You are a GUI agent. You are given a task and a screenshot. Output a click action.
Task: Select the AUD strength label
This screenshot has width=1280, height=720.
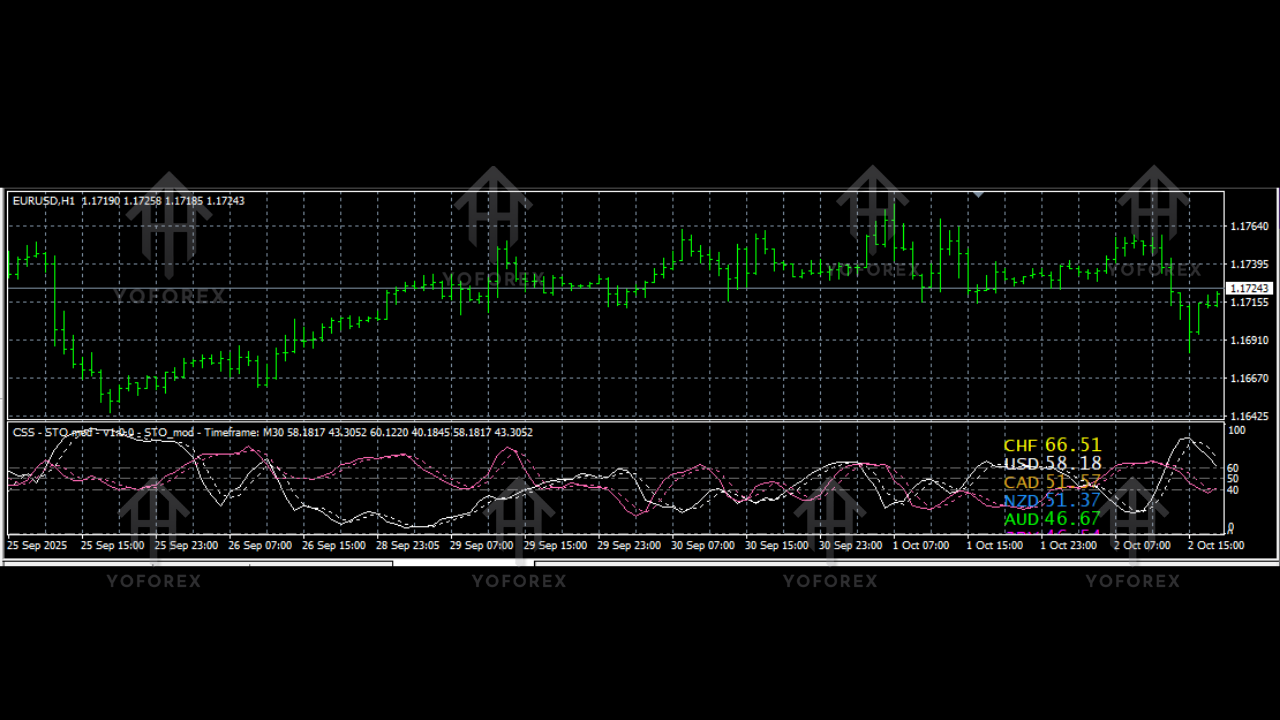click(1052, 518)
